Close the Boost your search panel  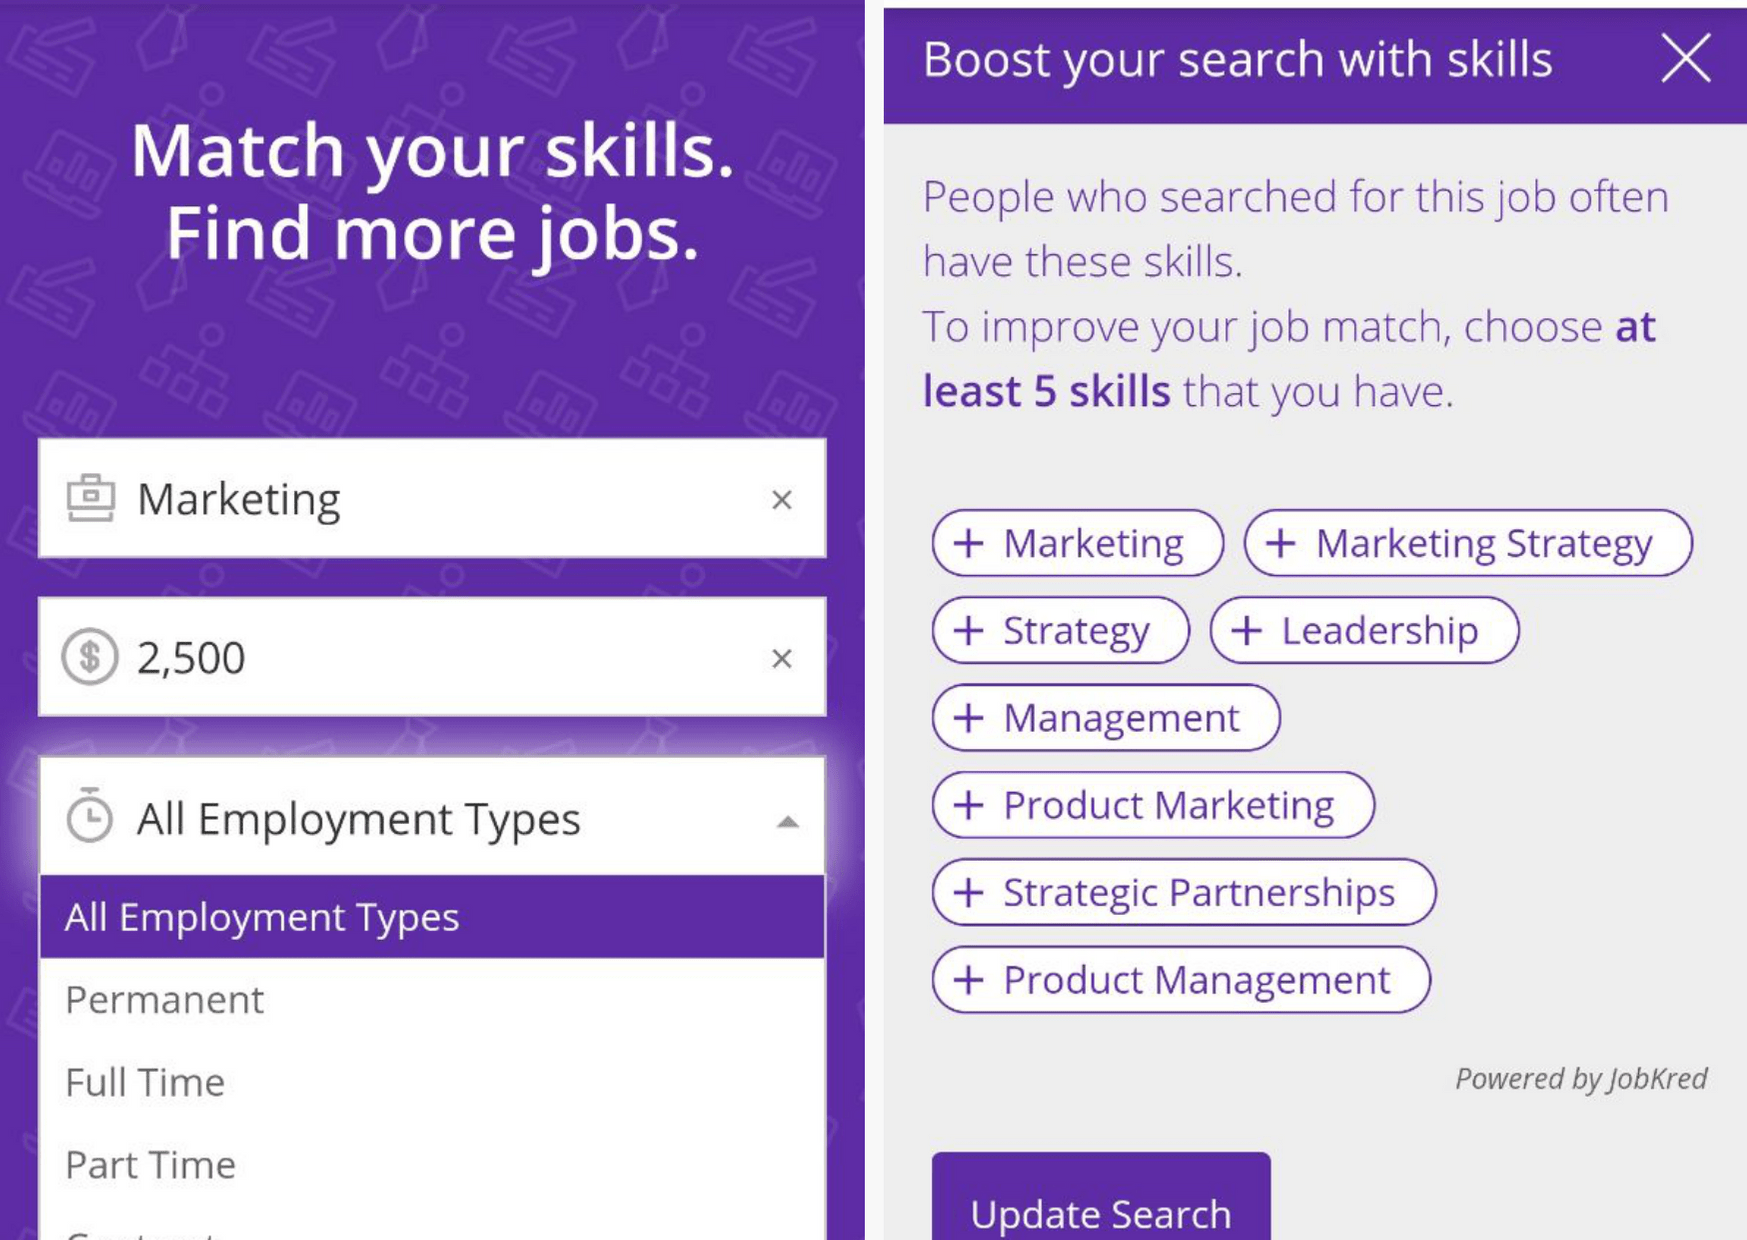click(1685, 58)
